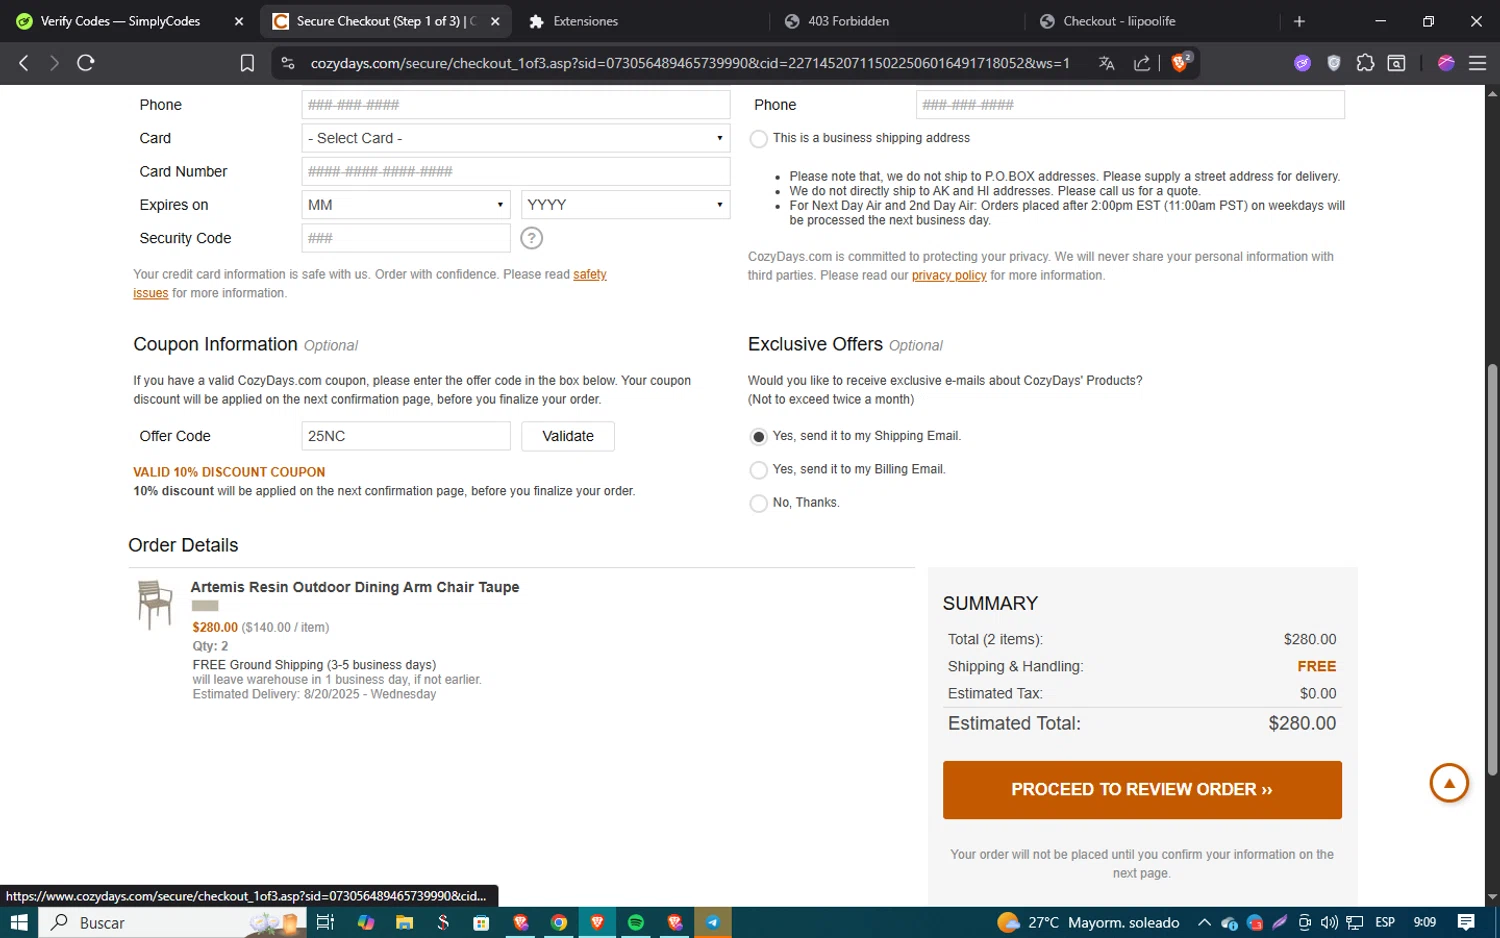Click the browser address bar URL
Image resolution: width=1500 pixels, height=938 pixels.
tap(690, 63)
